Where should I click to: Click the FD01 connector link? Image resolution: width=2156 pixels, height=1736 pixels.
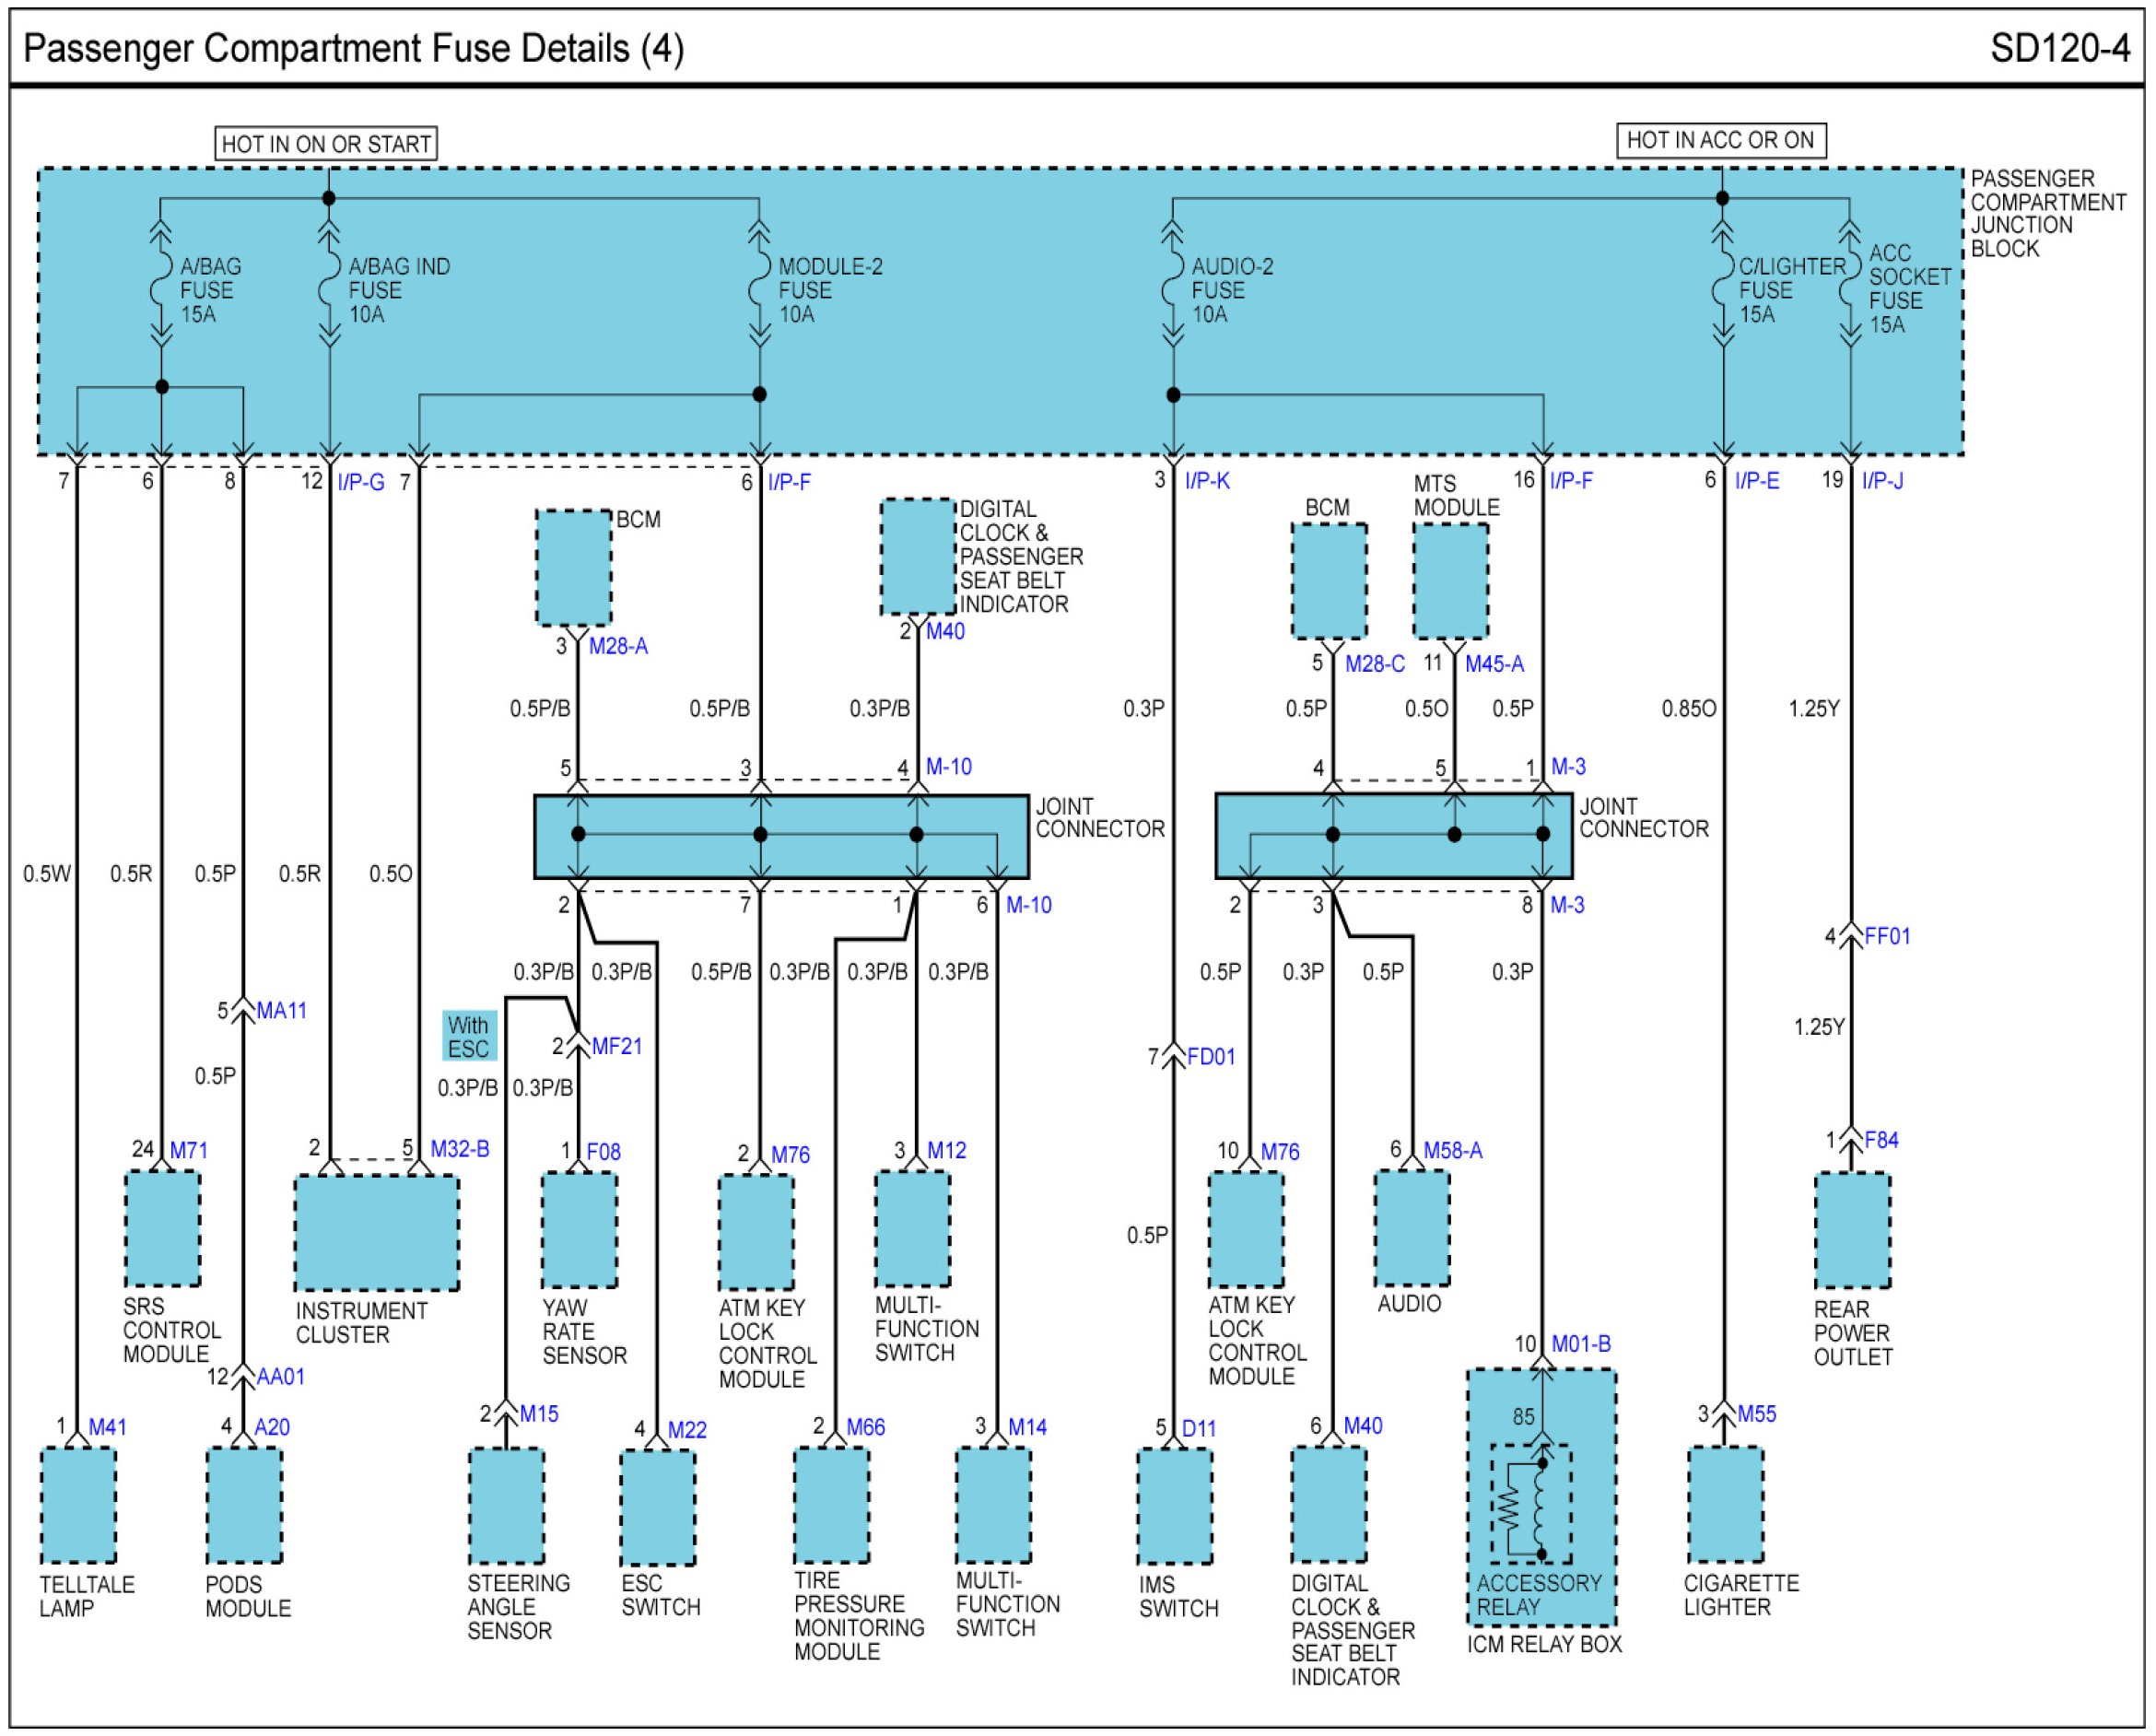coord(1210,1057)
